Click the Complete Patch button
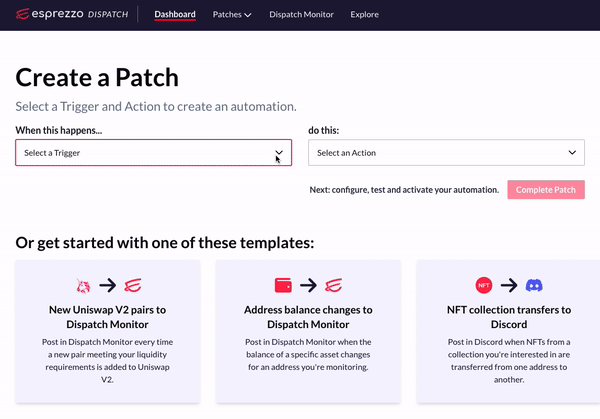Screen dimensions: 600x419 click(546, 190)
